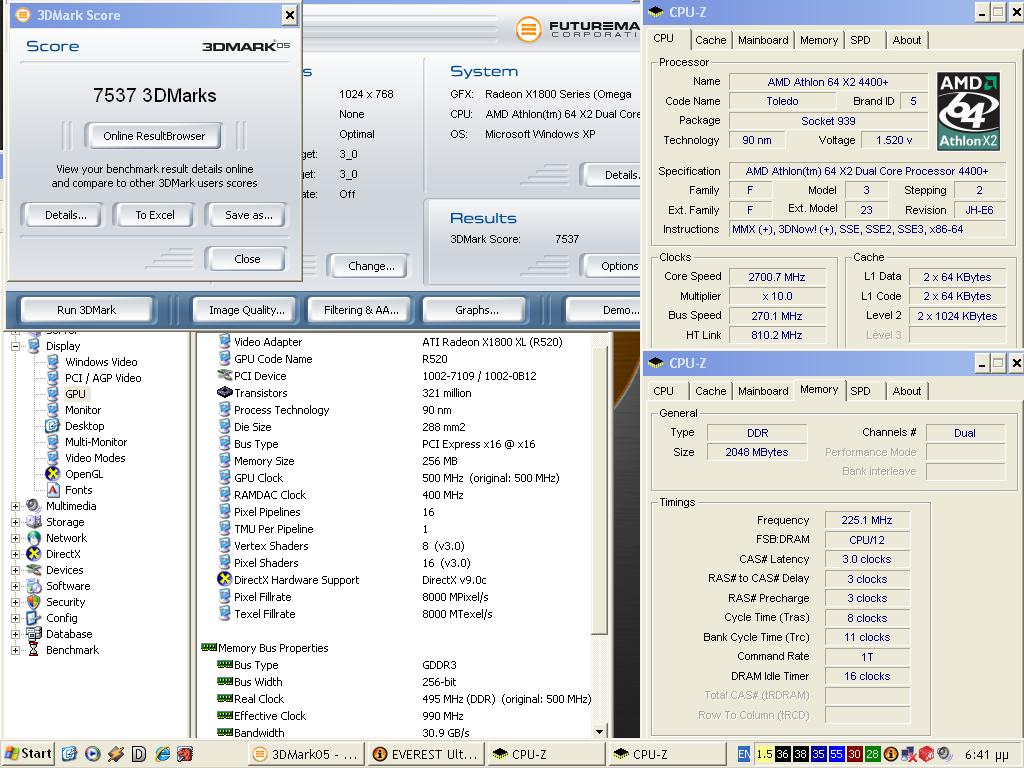Open Filtering & AA... settings

click(361, 310)
